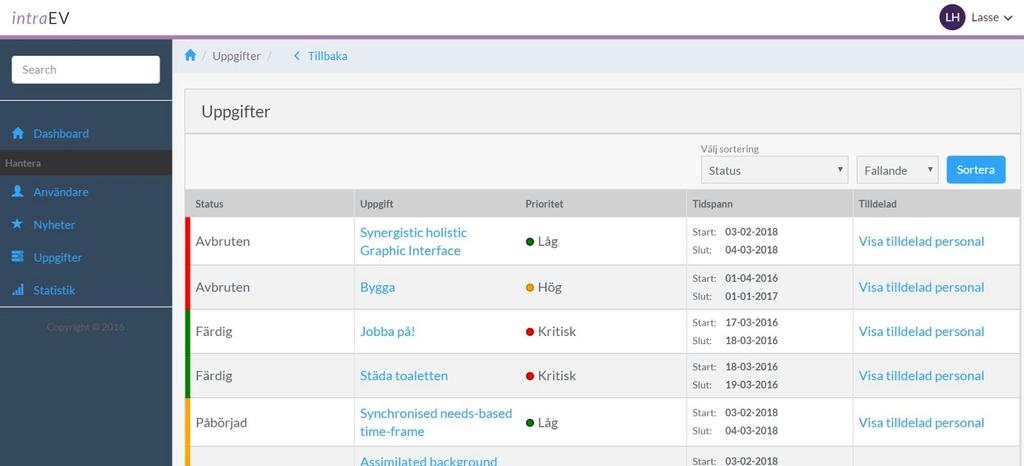
Task: Click start date 01-04-2016
Action: pyautogui.click(x=751, y=279)
